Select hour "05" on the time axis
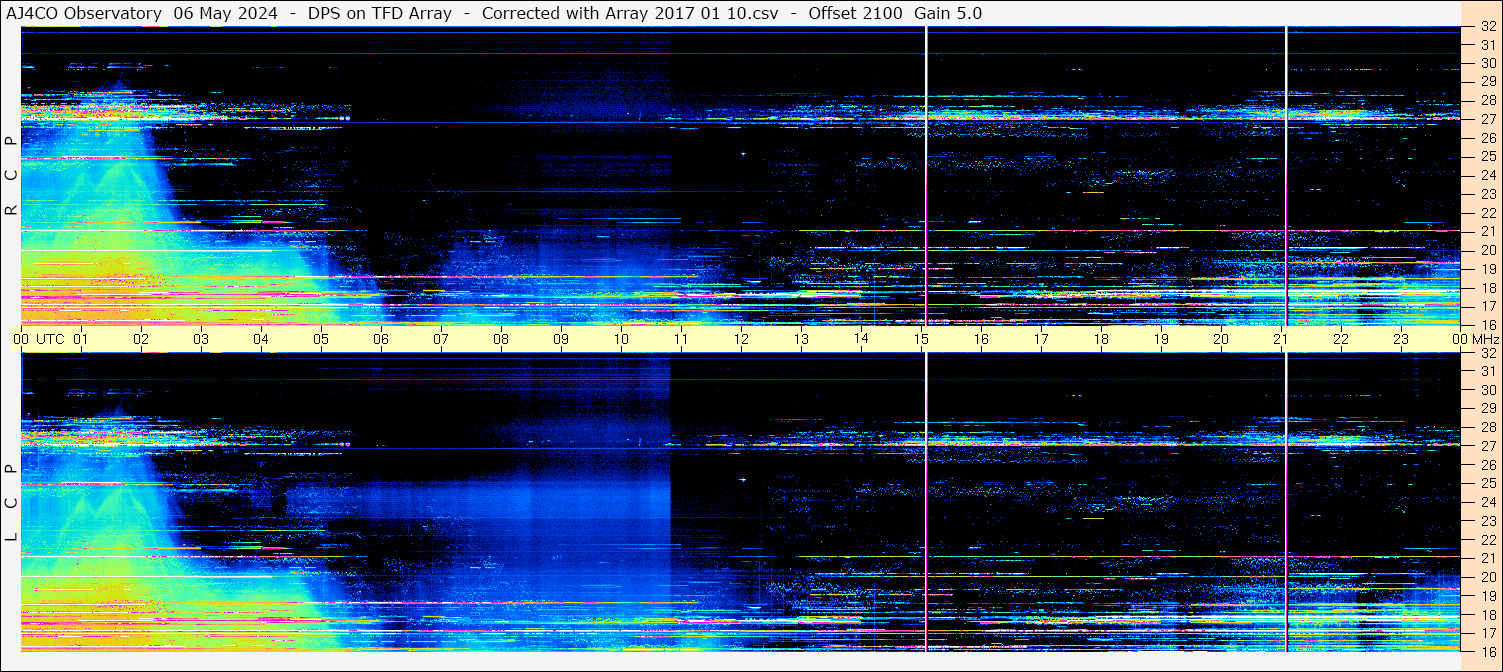 point(321,340)
